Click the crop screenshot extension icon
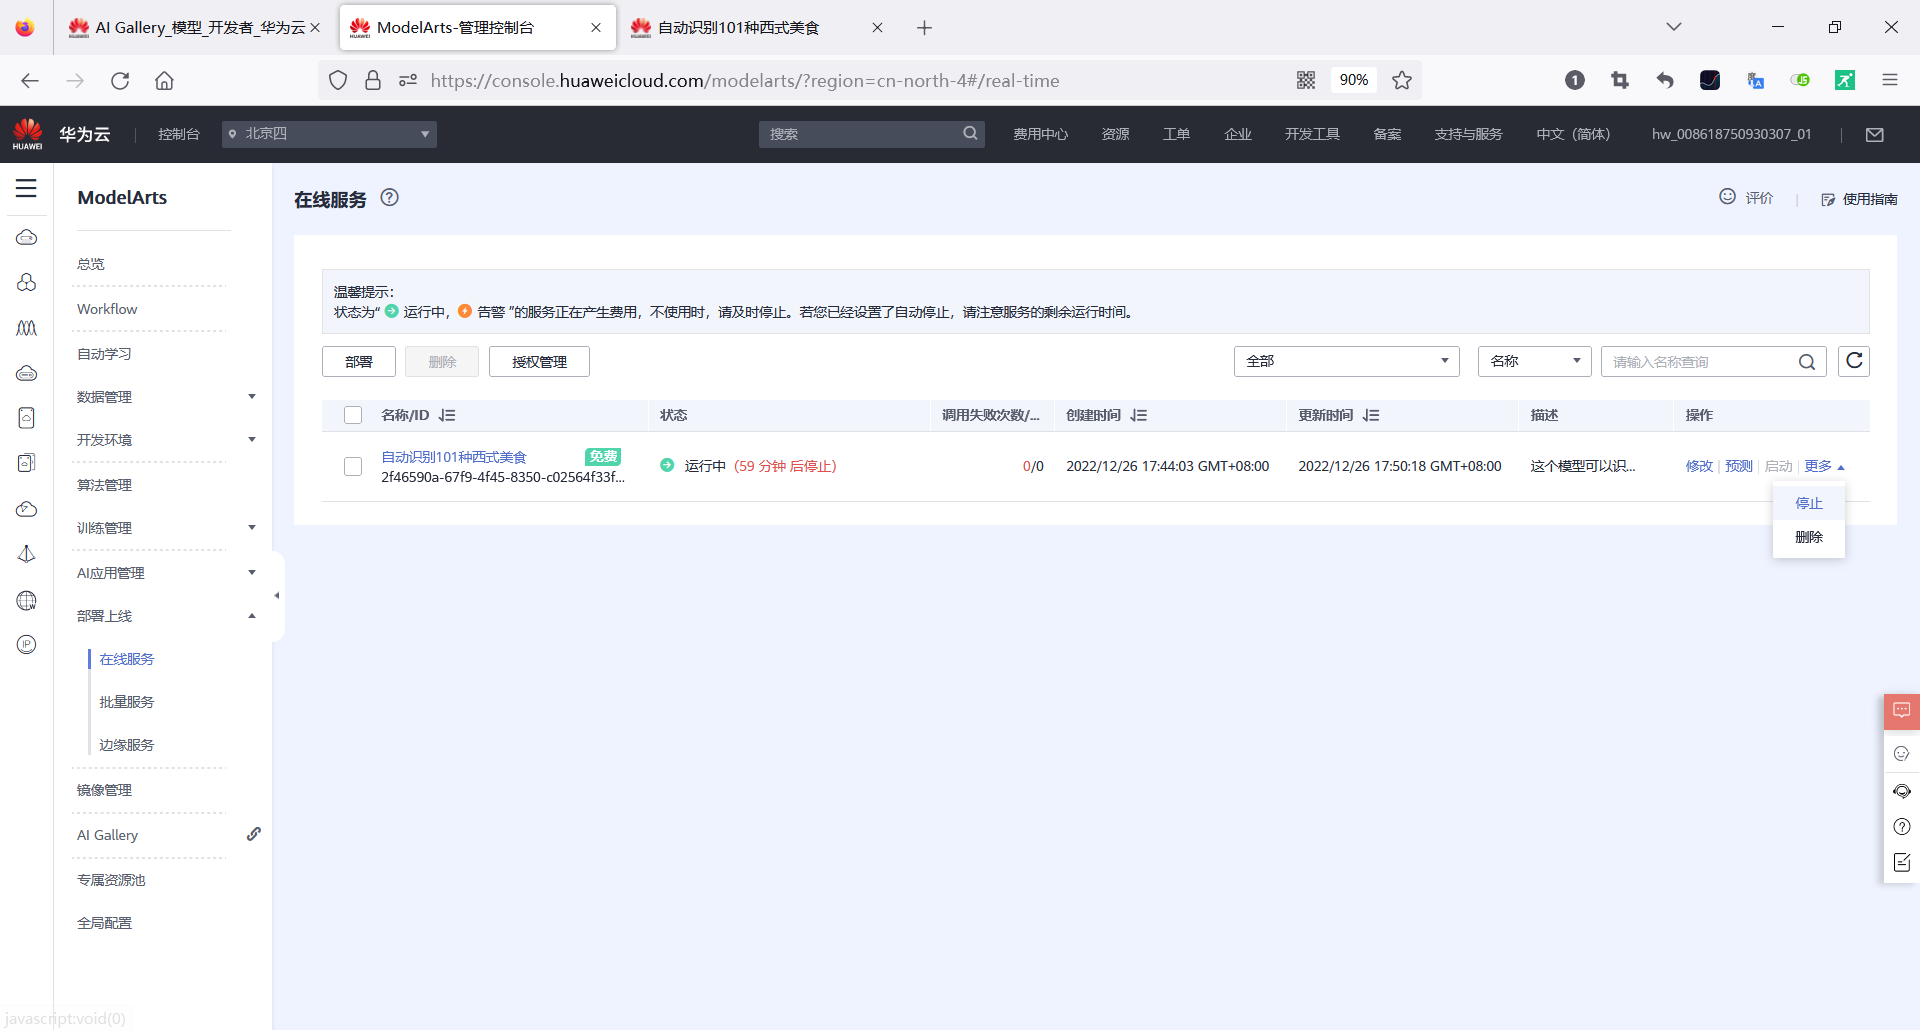The image size is (1920, 1030). (x=1620, y=80)
